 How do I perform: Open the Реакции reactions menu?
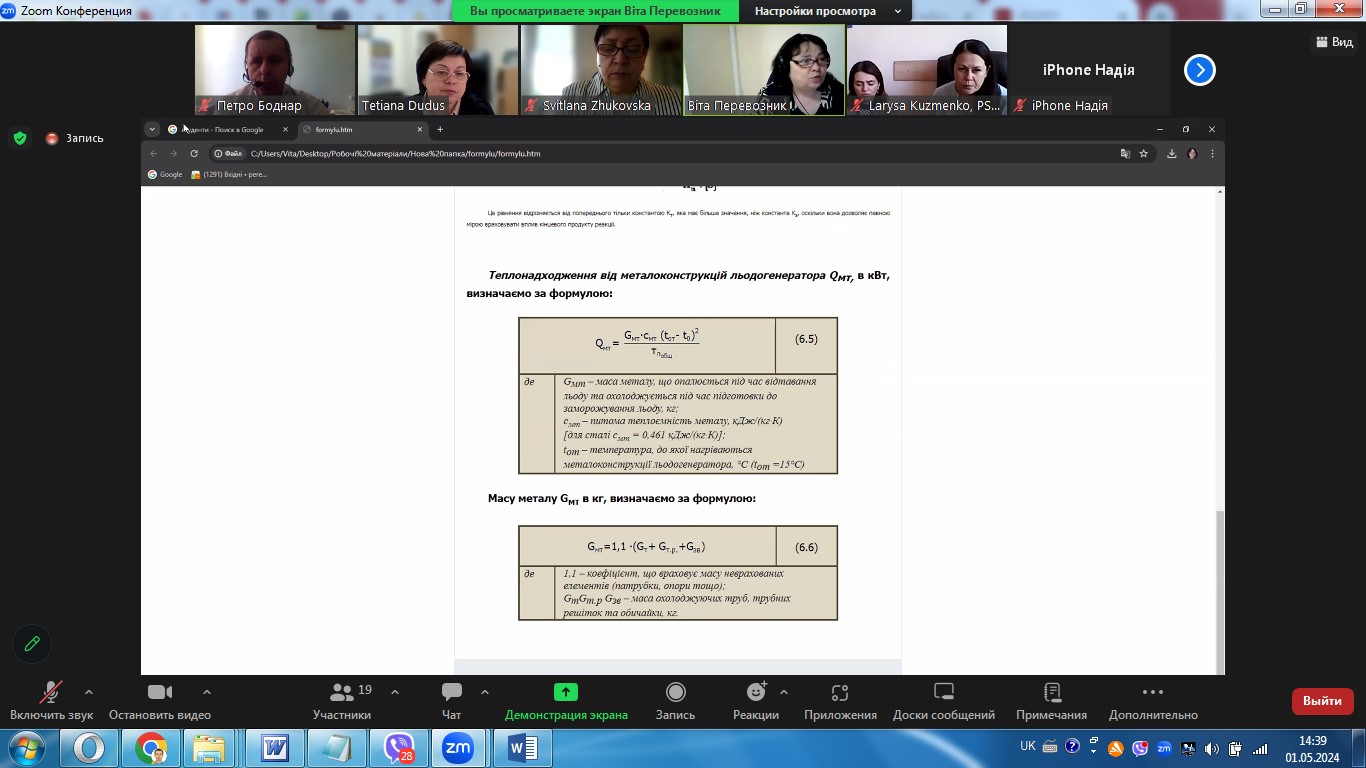click(756, 702)
